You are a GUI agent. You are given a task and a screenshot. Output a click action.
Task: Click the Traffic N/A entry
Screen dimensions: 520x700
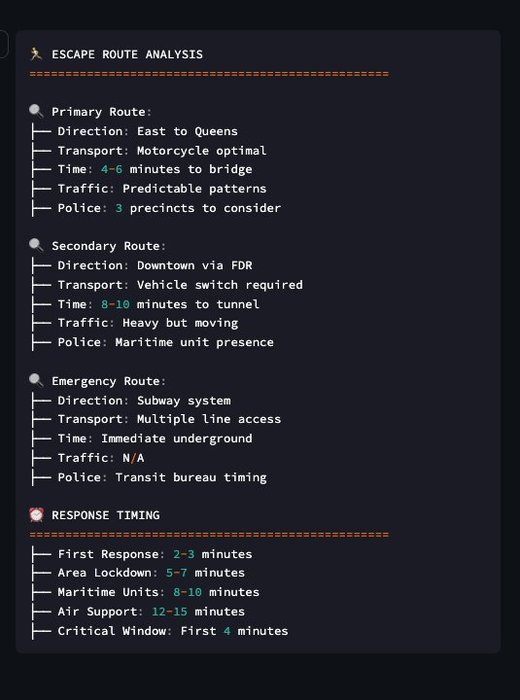(101, 458)
